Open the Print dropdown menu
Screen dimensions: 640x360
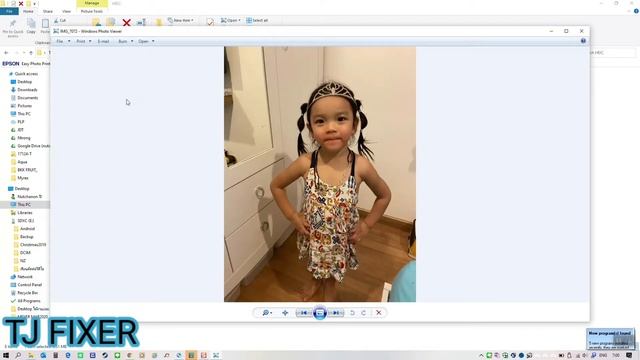(84, 41)
